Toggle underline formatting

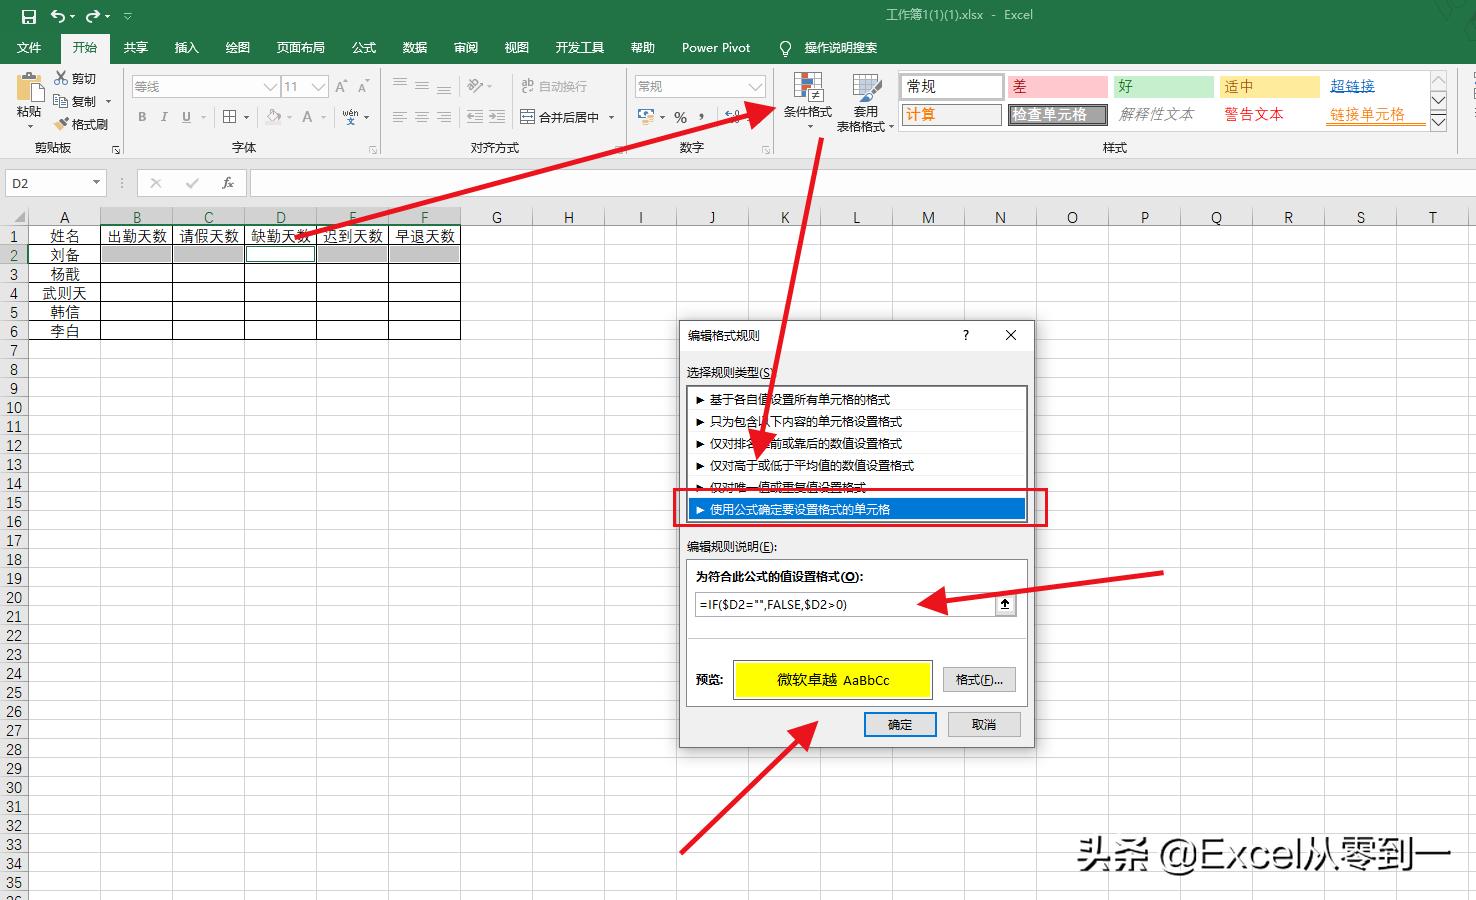tap(186, 117)
